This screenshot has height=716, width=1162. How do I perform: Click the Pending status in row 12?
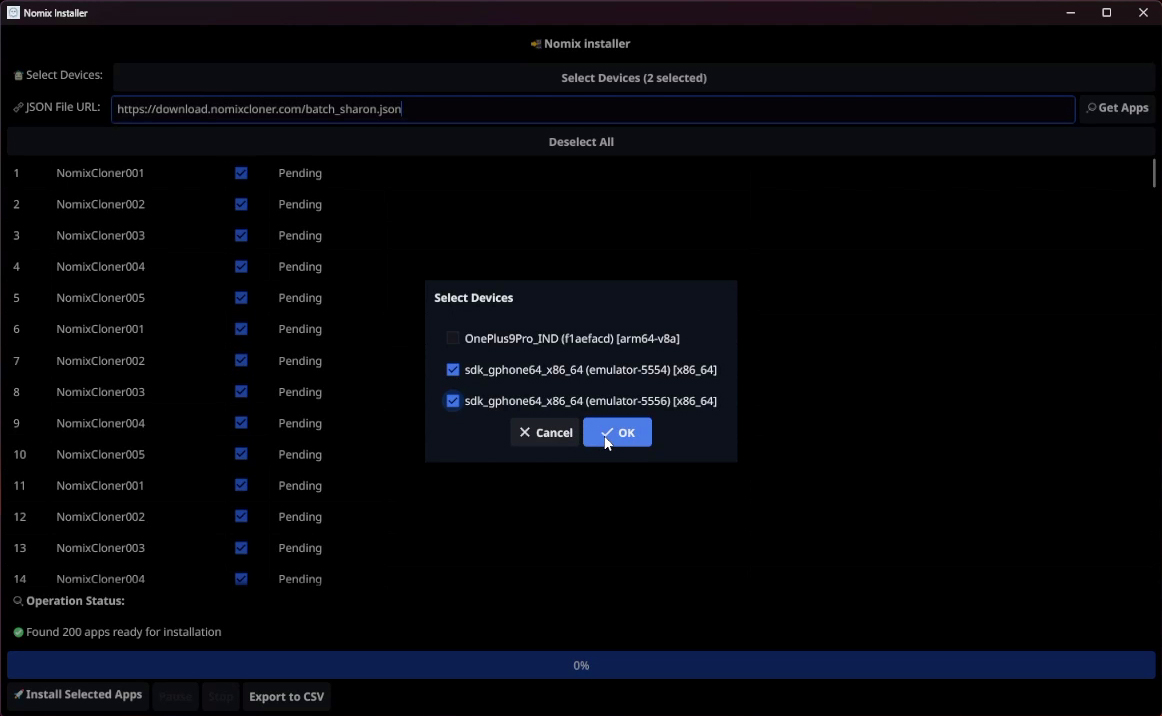click(x=300, y=517)
